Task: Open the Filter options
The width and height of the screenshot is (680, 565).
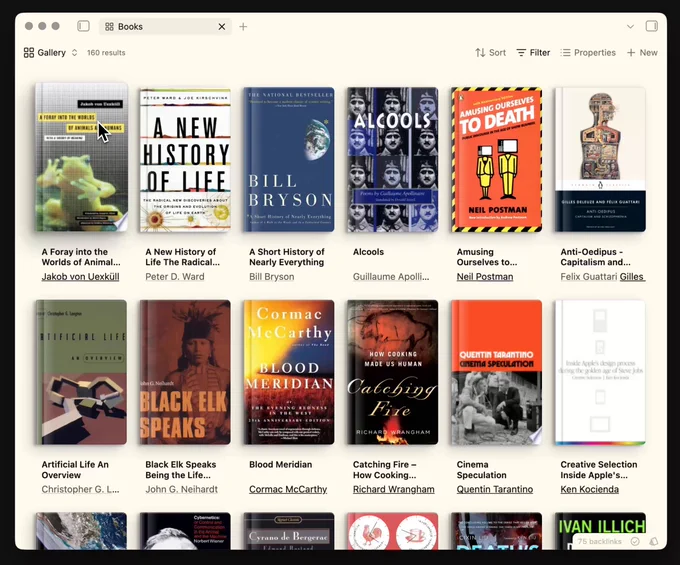Action: coord(533,53)
